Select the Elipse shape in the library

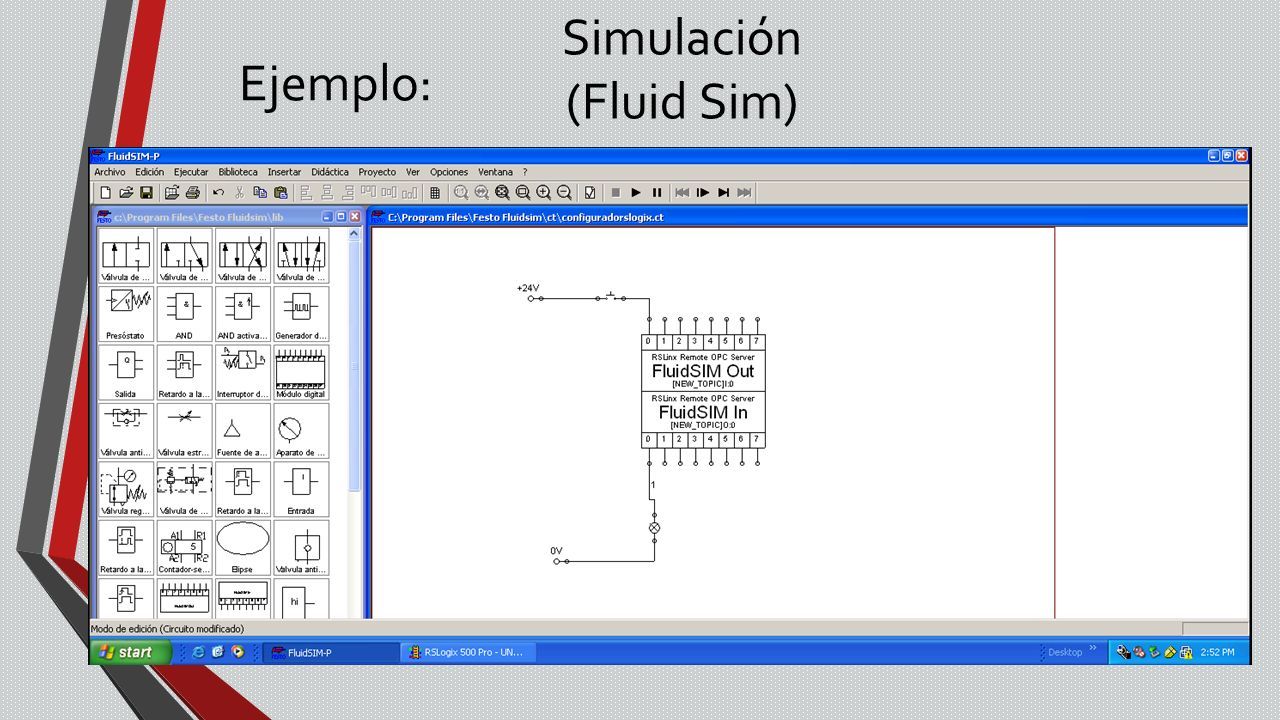(x=243, y=547)
